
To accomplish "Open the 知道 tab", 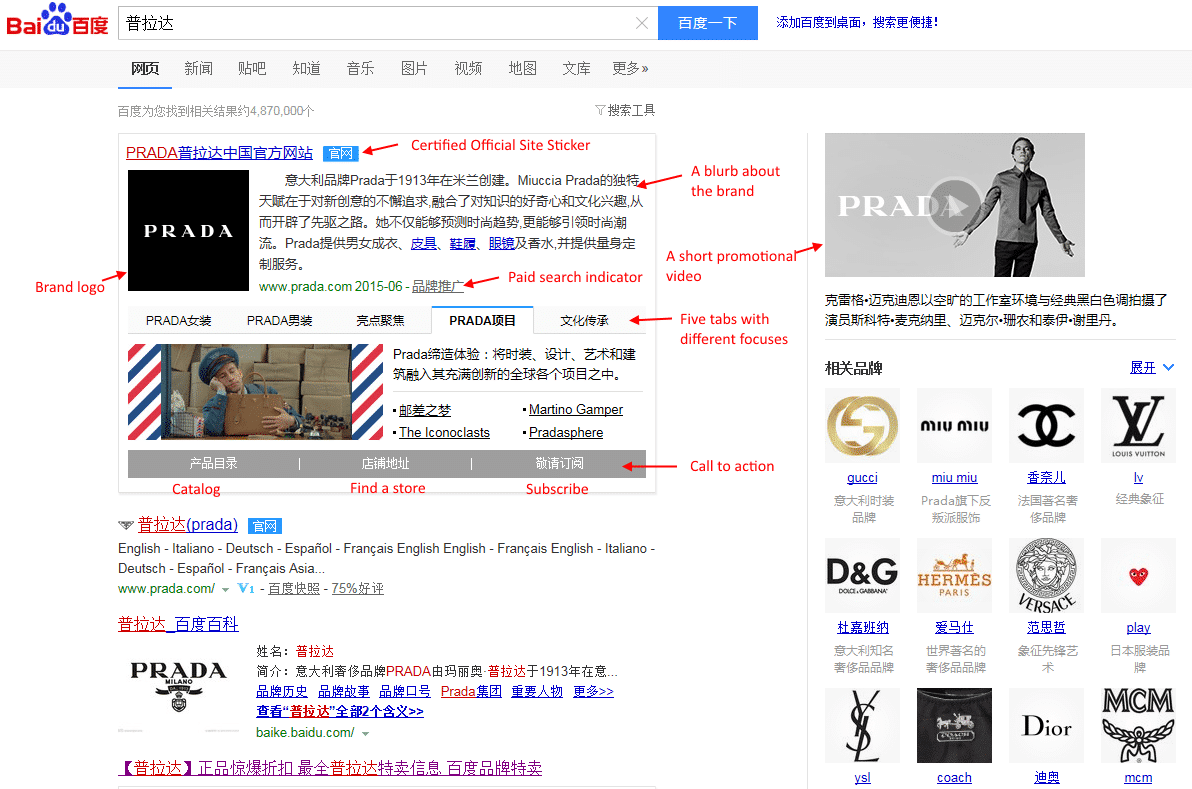I will click(306, 68).
